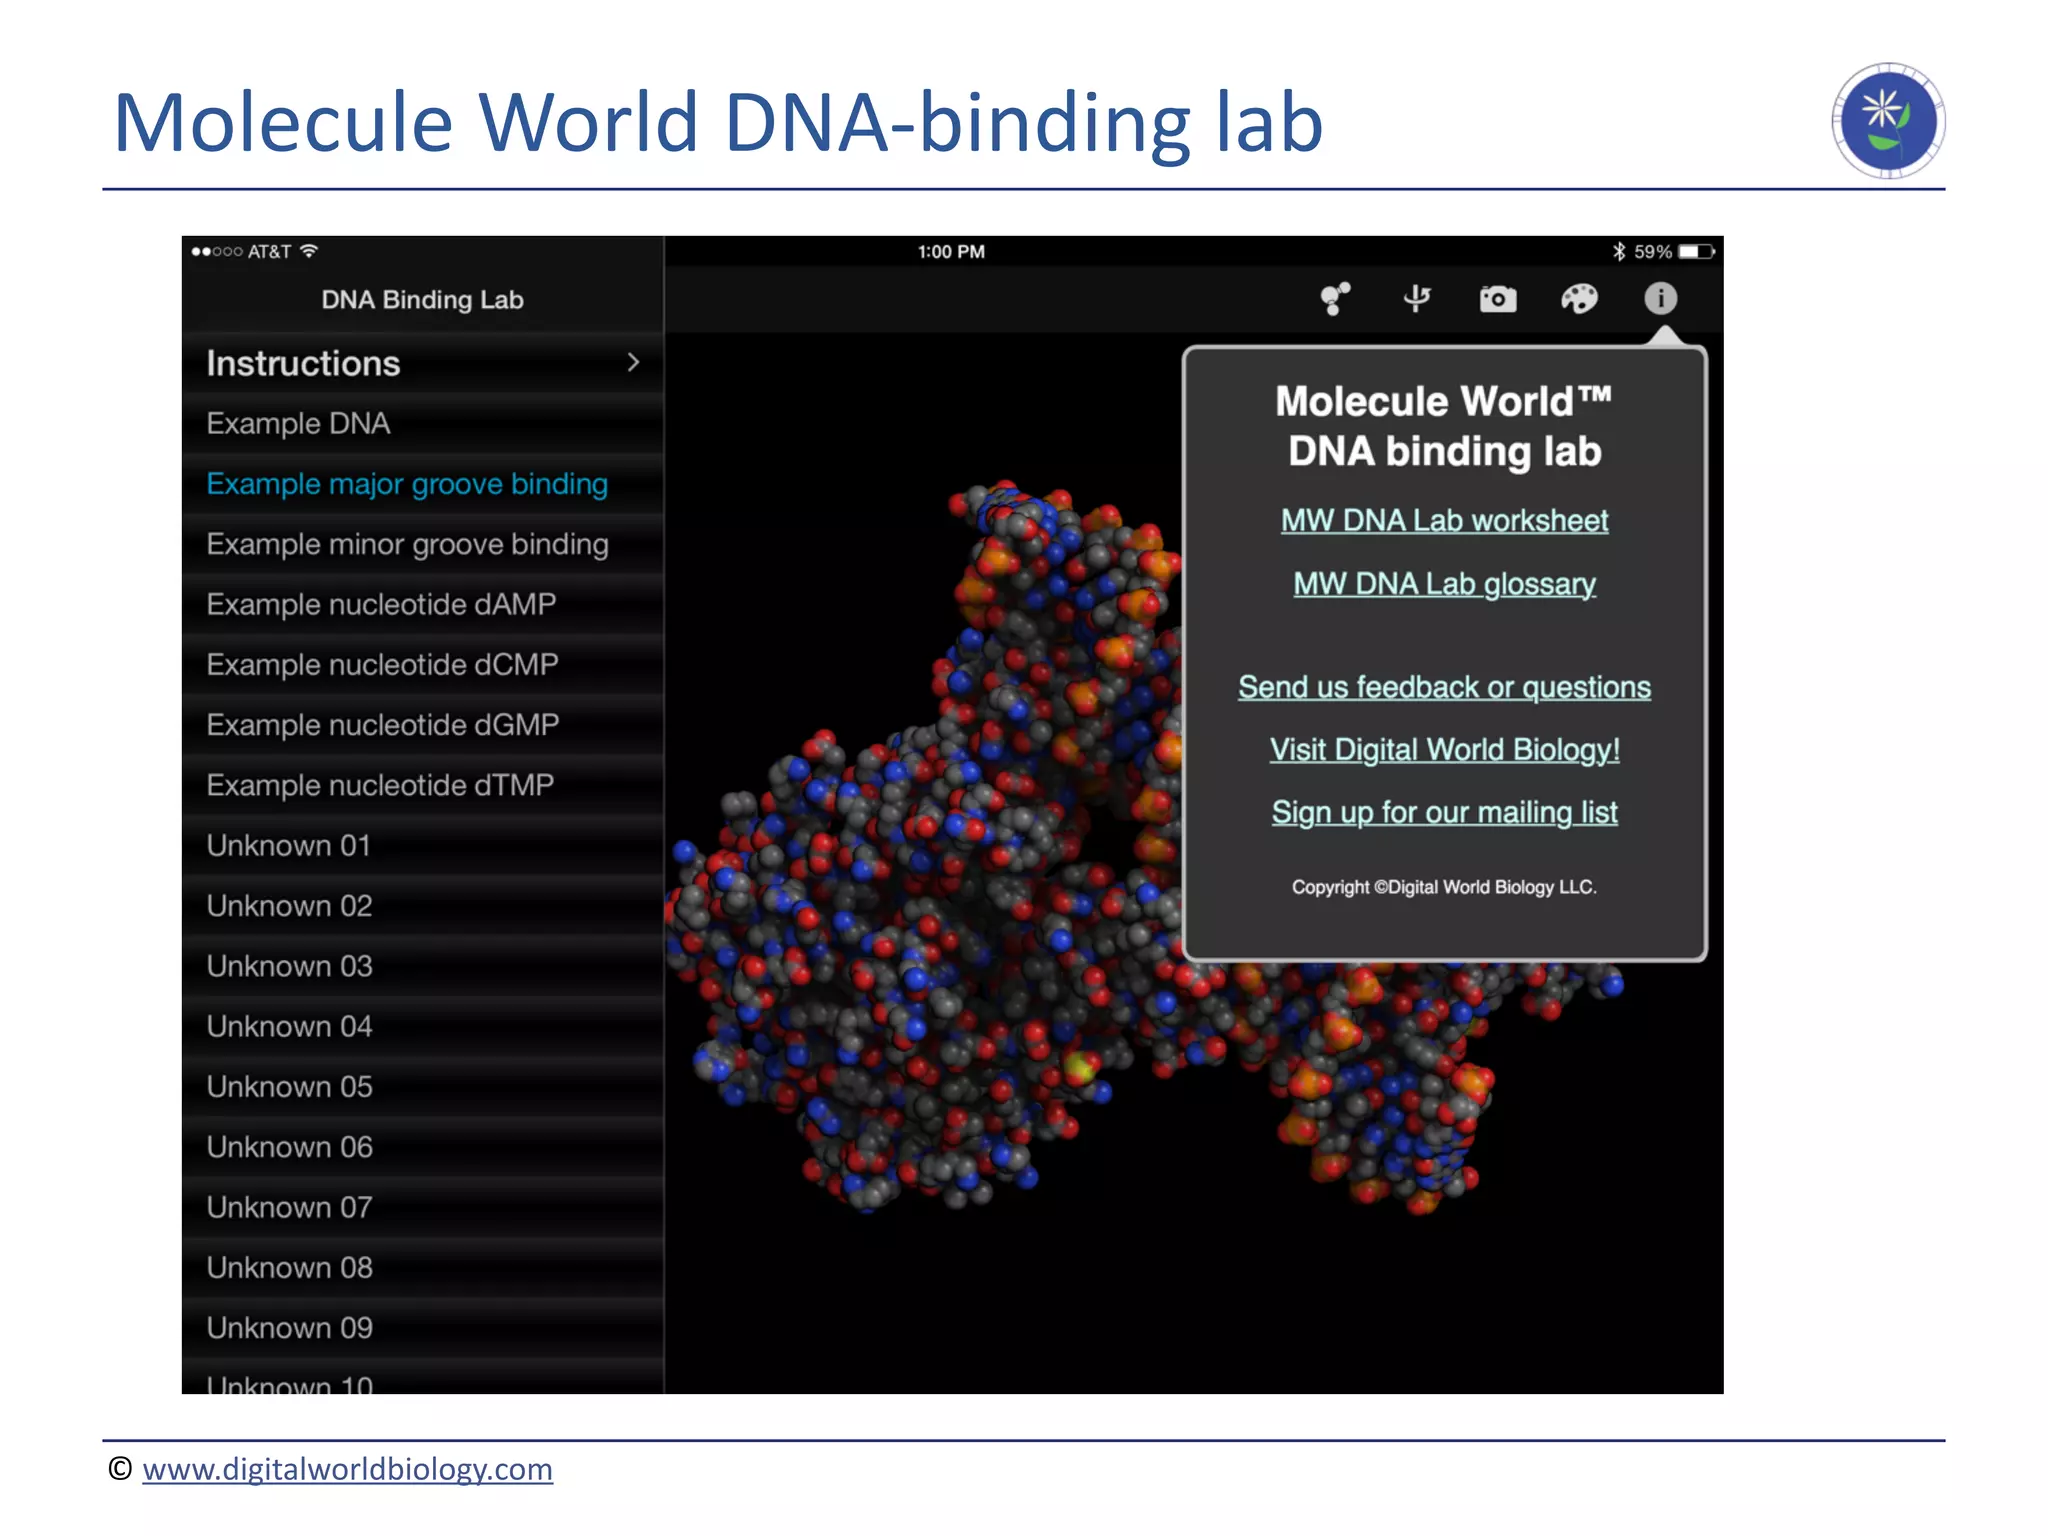Load structure Unknown 09
This screenshot has width=2048, height=1536.
(423, 1327)
